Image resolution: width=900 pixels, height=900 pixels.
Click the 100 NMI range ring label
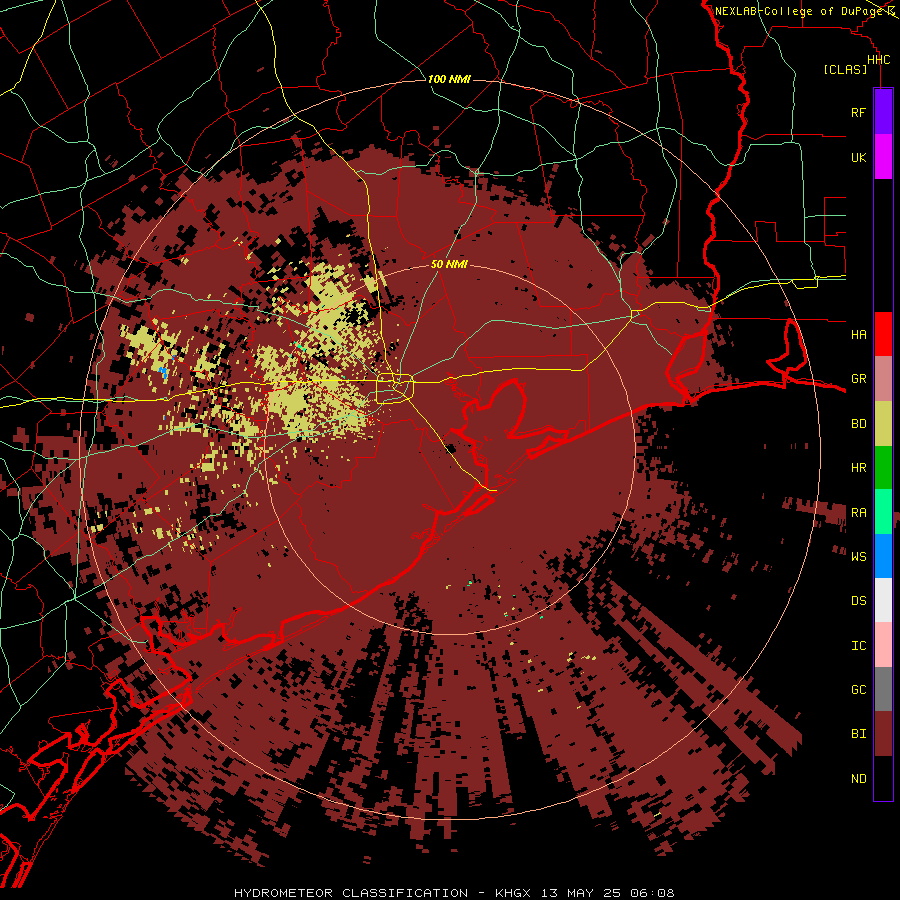click(x=449, y=79)
